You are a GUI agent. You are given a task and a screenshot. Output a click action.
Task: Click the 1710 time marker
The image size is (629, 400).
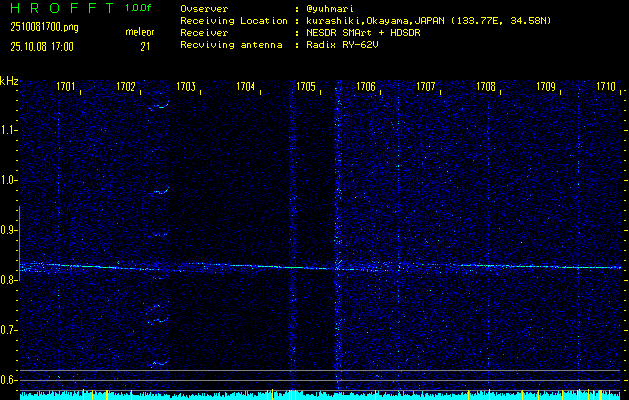point(606,86)
